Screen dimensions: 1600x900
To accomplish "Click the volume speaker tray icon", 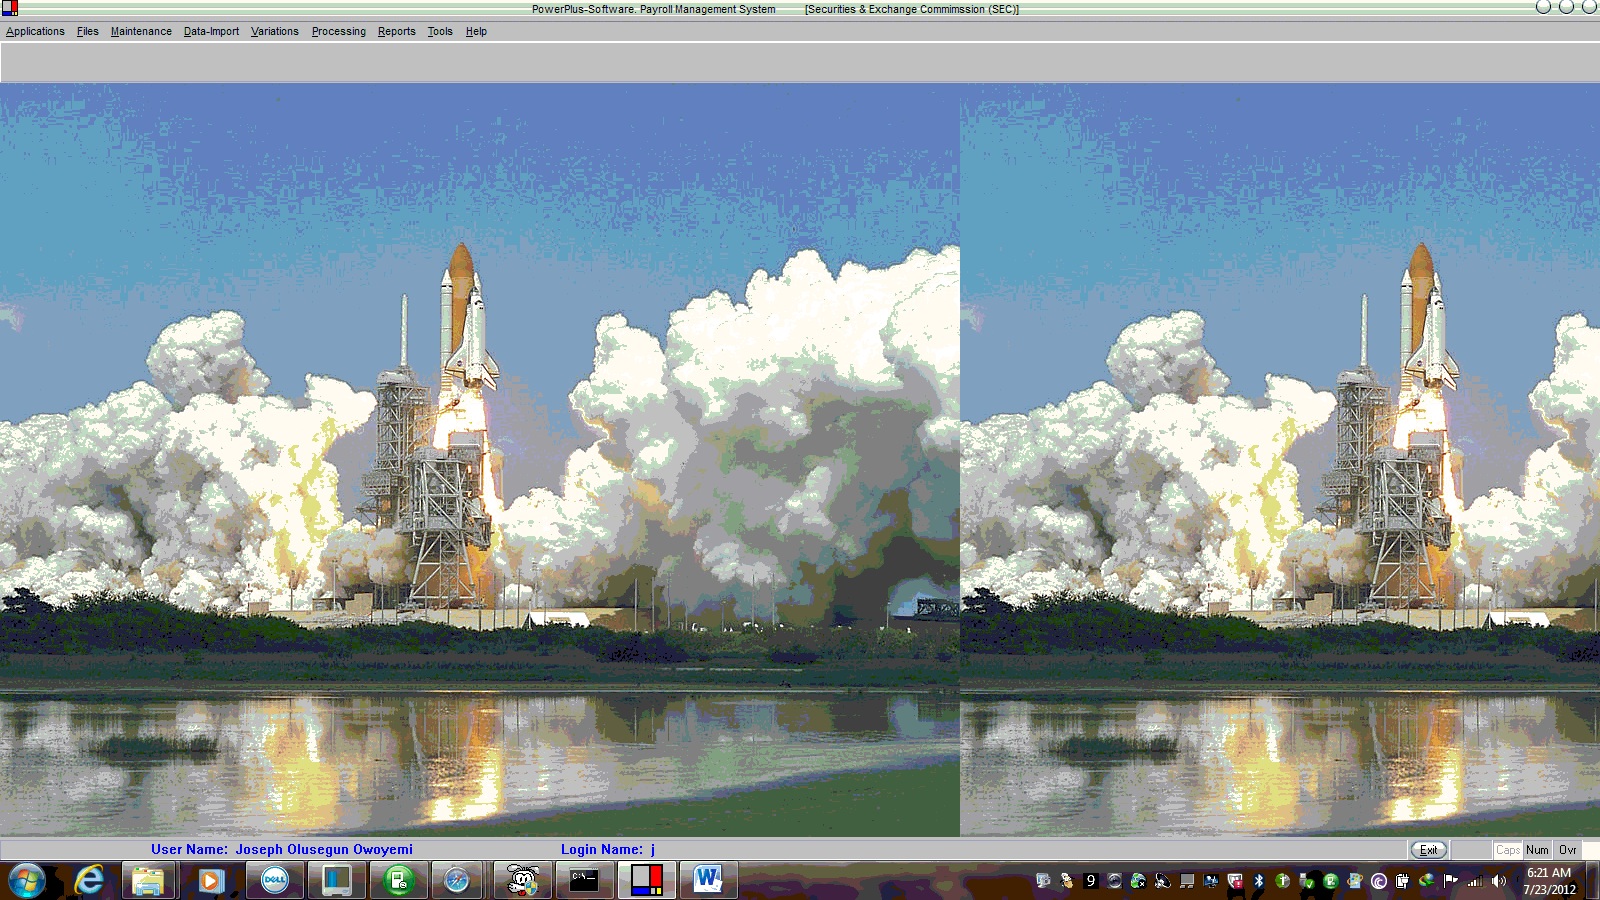I will (1498, 881).
